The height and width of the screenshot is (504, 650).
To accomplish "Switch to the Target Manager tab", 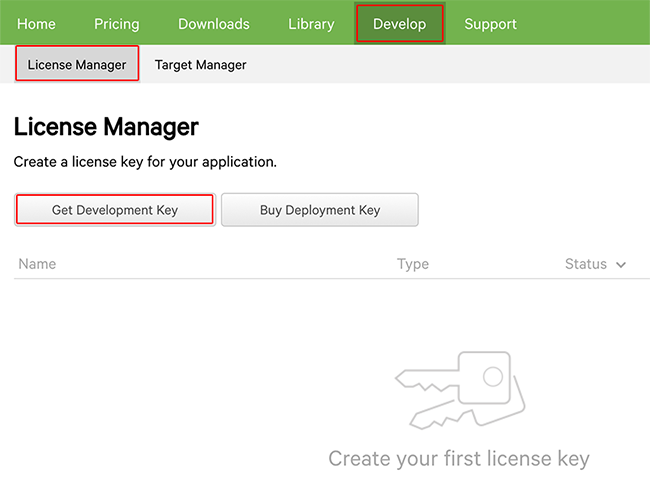I will [200, 65].
